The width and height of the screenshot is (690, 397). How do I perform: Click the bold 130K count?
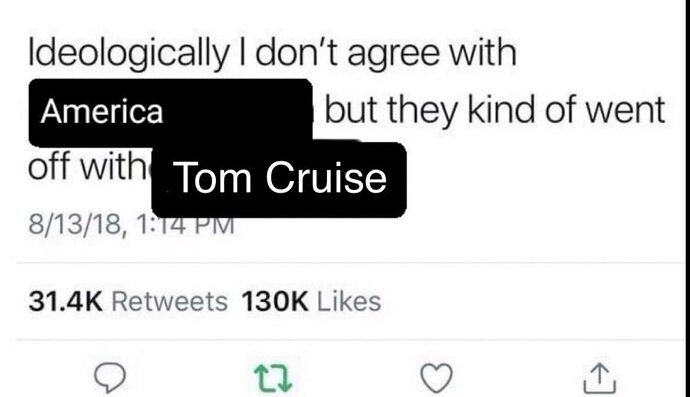point(275,302)
